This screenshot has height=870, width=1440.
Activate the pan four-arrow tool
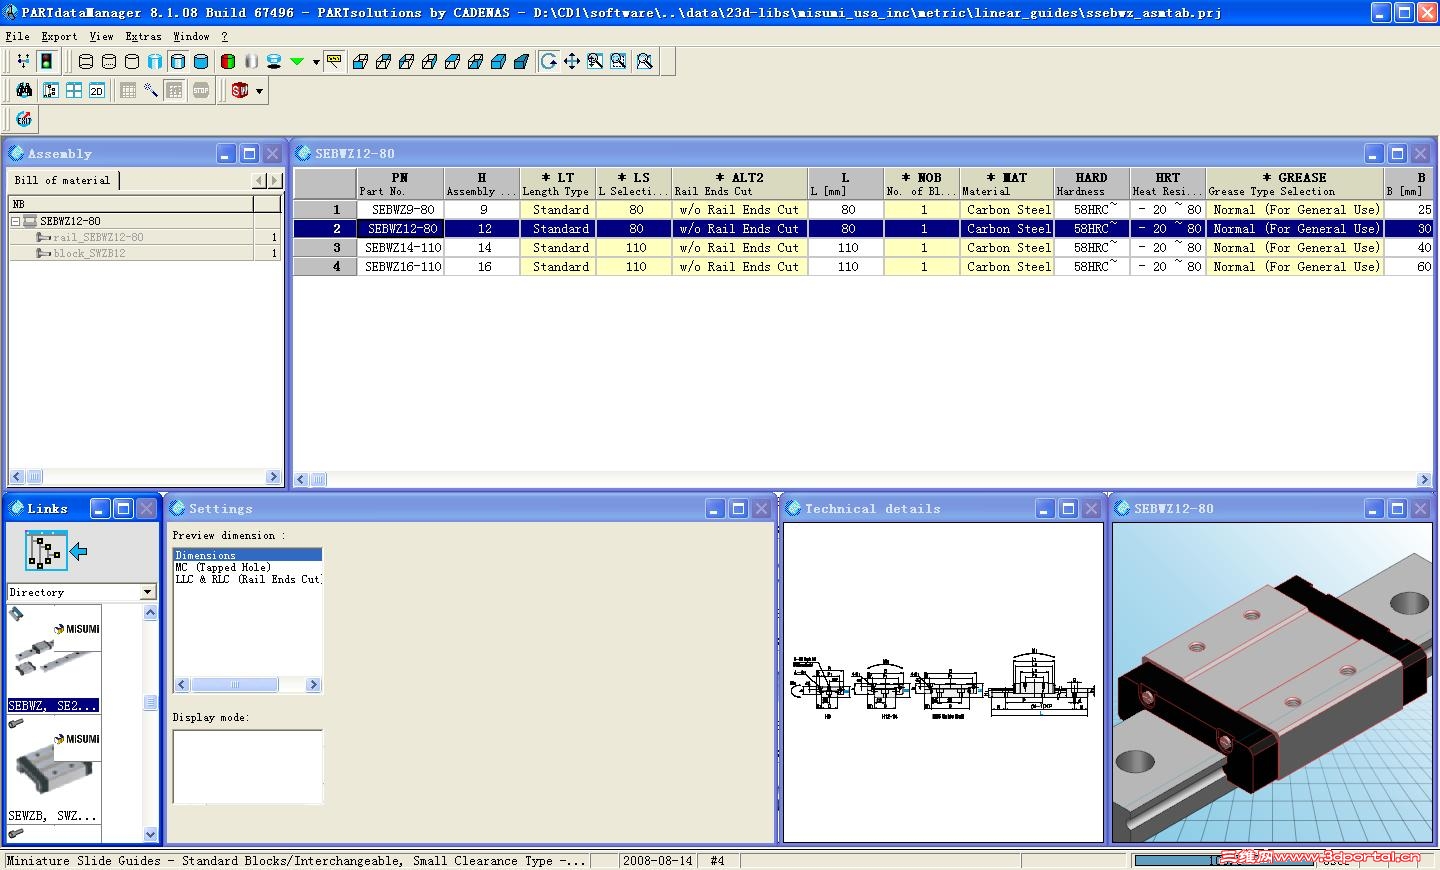572,61
